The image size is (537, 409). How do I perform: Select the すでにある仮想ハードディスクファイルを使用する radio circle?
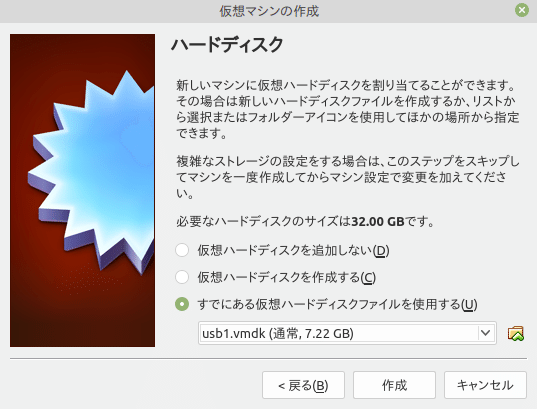coord(182,304)
